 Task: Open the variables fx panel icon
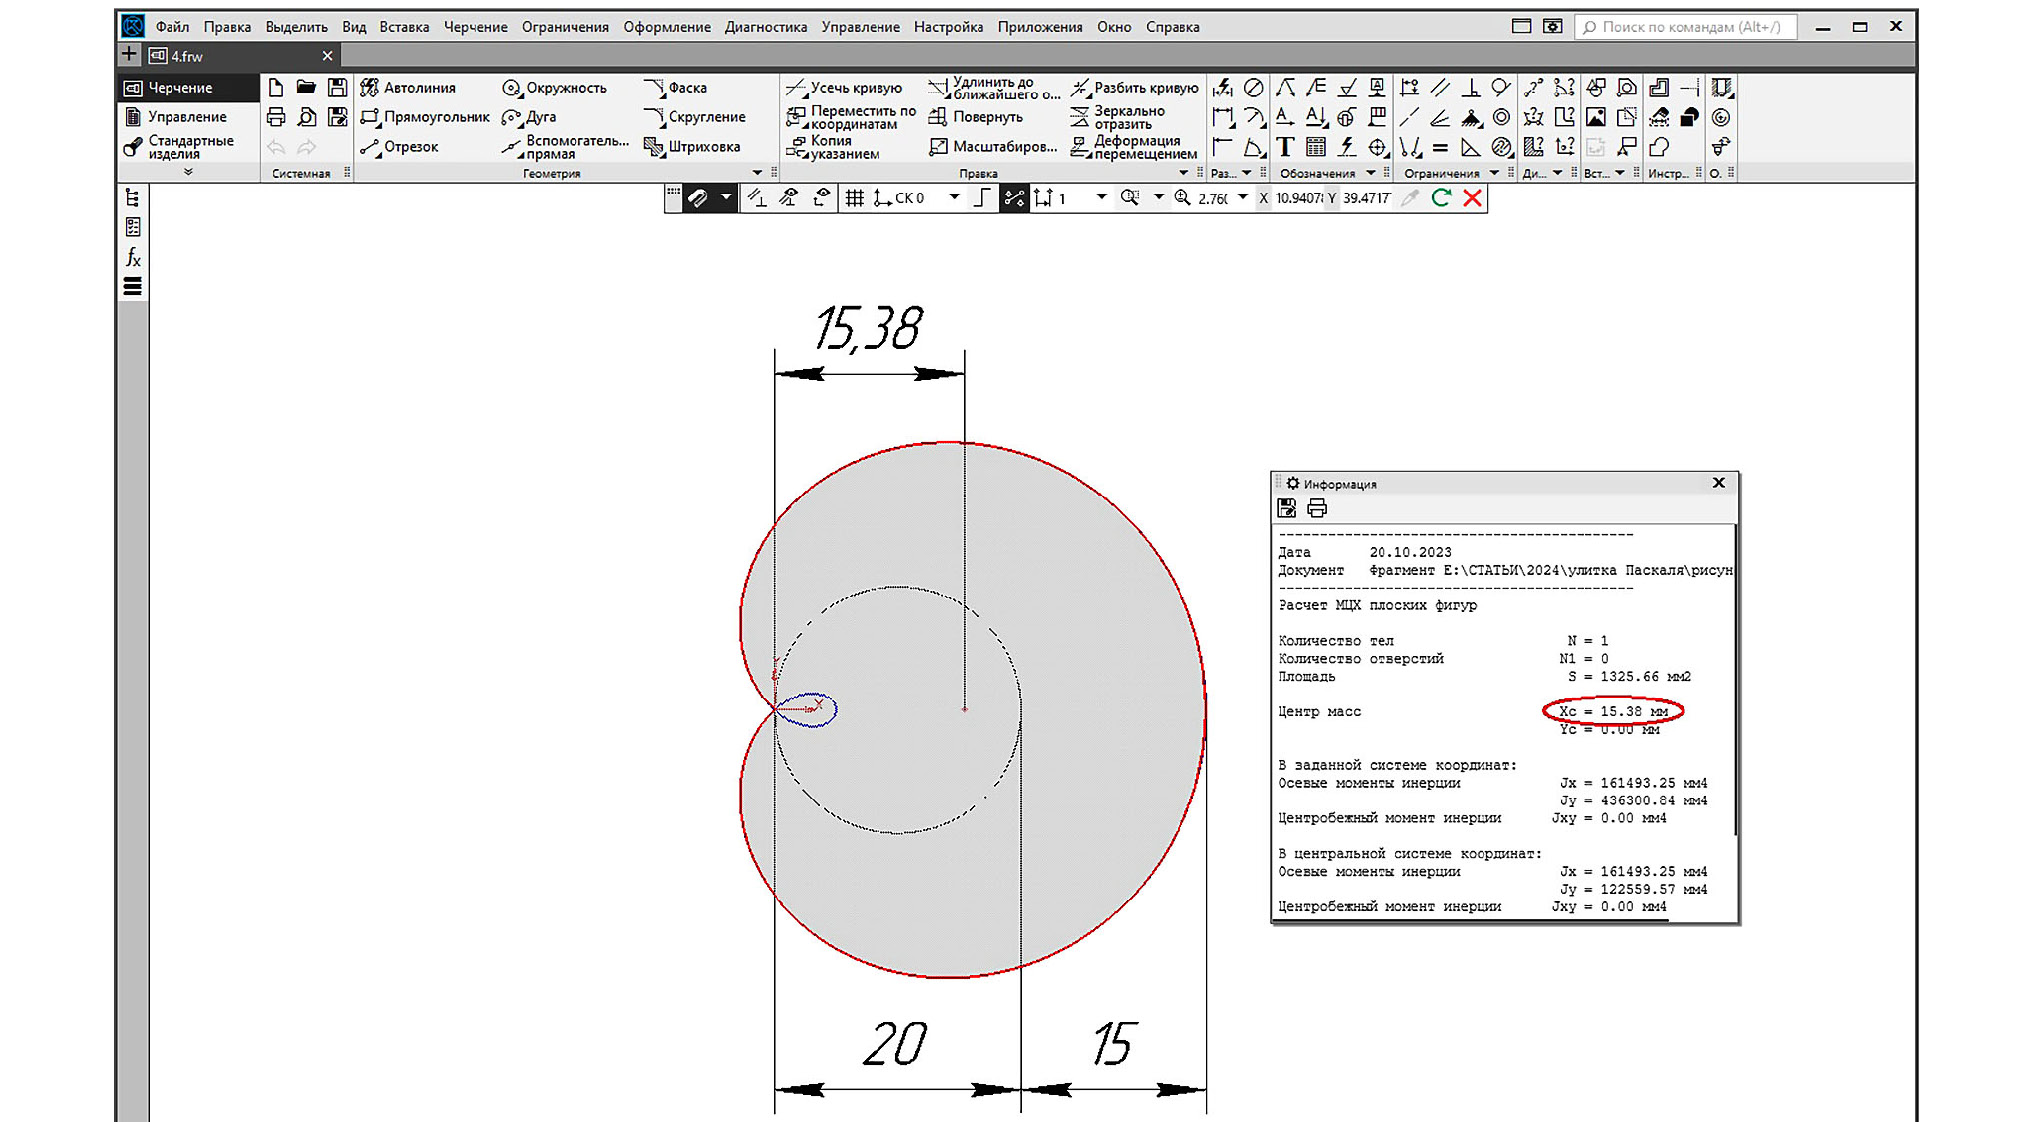pos(133,258)
